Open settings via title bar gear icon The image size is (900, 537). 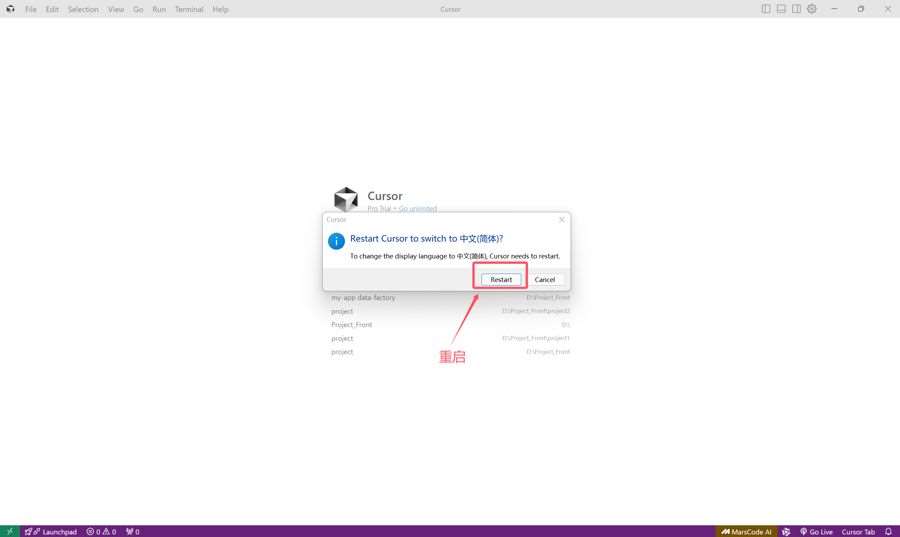coord(812,9)
